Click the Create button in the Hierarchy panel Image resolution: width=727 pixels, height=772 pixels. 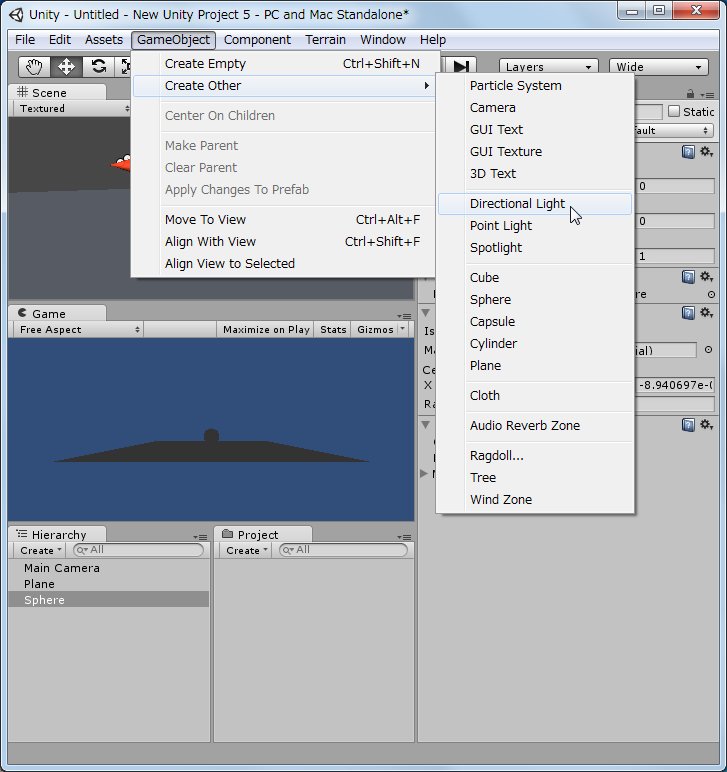pos(40,550)
